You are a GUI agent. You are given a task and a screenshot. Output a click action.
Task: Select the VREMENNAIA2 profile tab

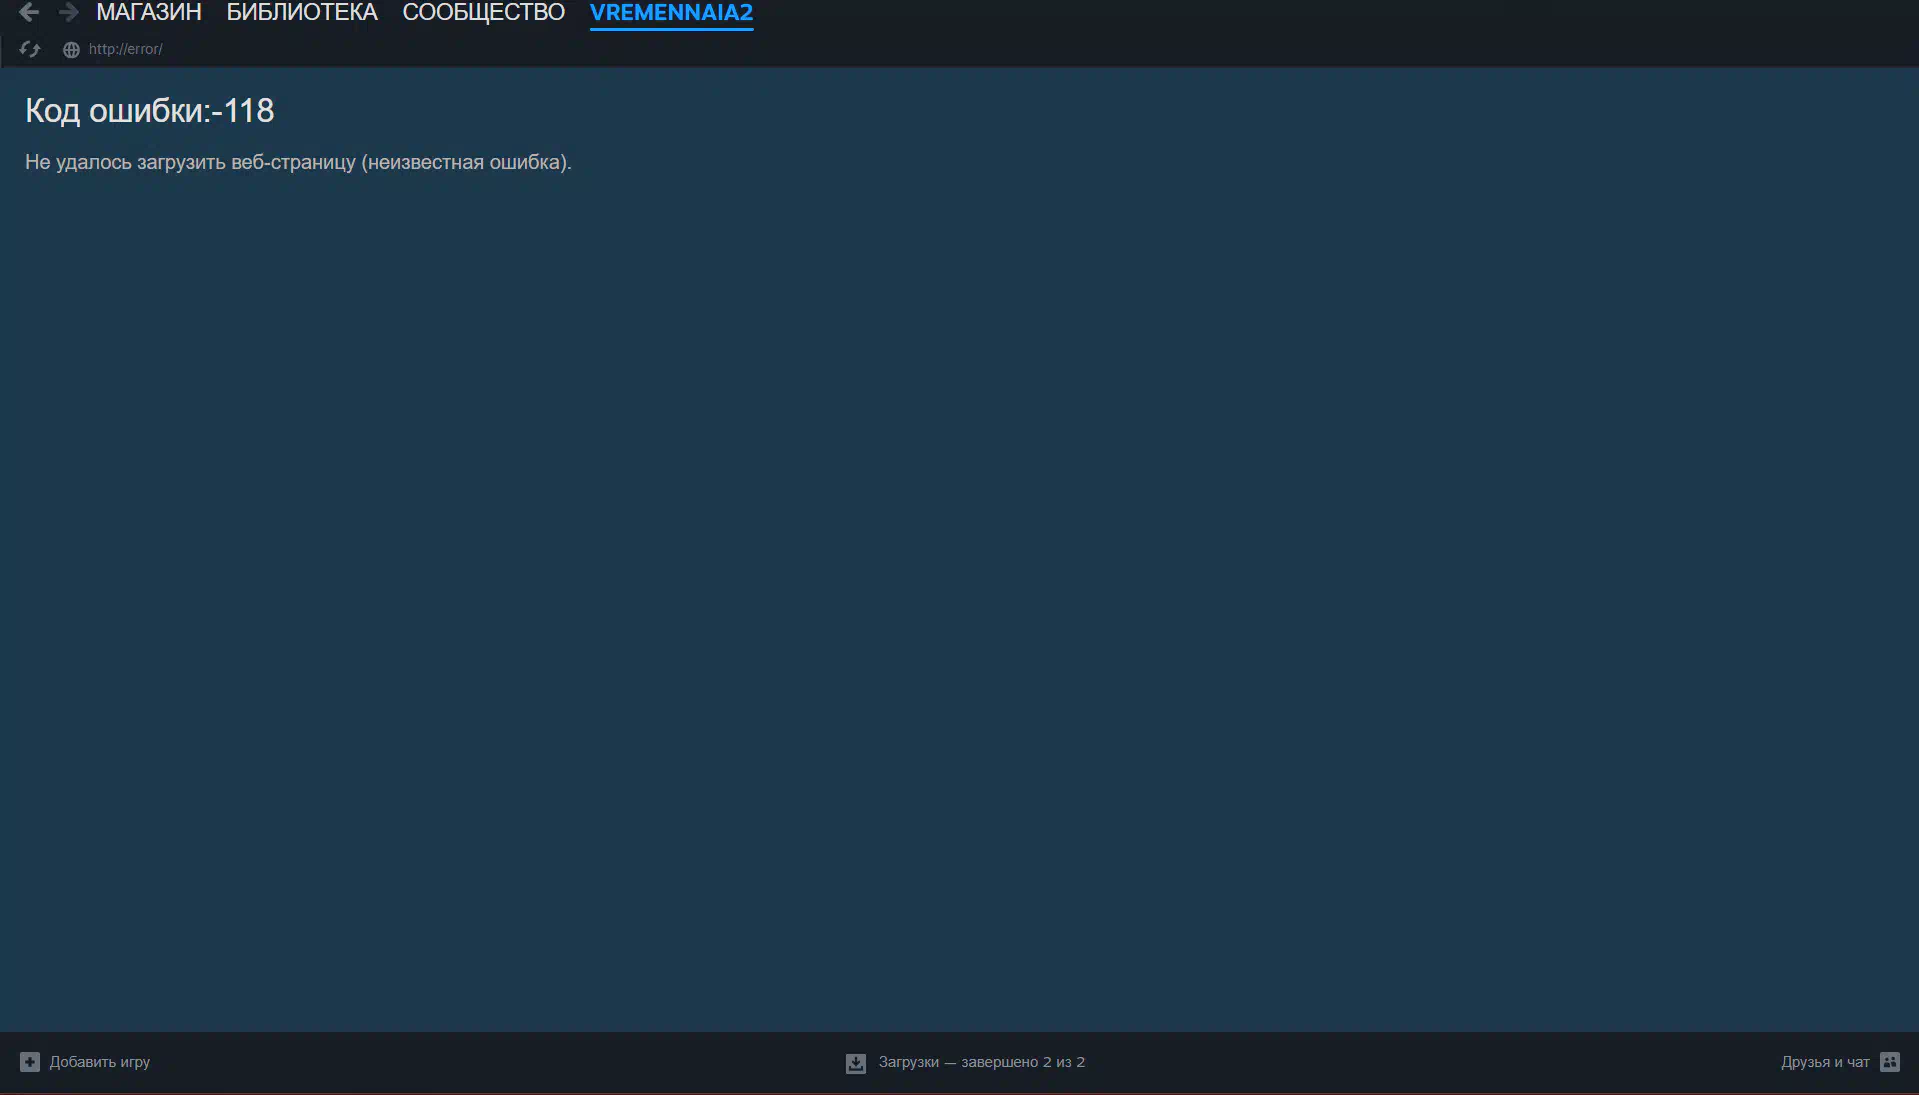coord(671,13)
